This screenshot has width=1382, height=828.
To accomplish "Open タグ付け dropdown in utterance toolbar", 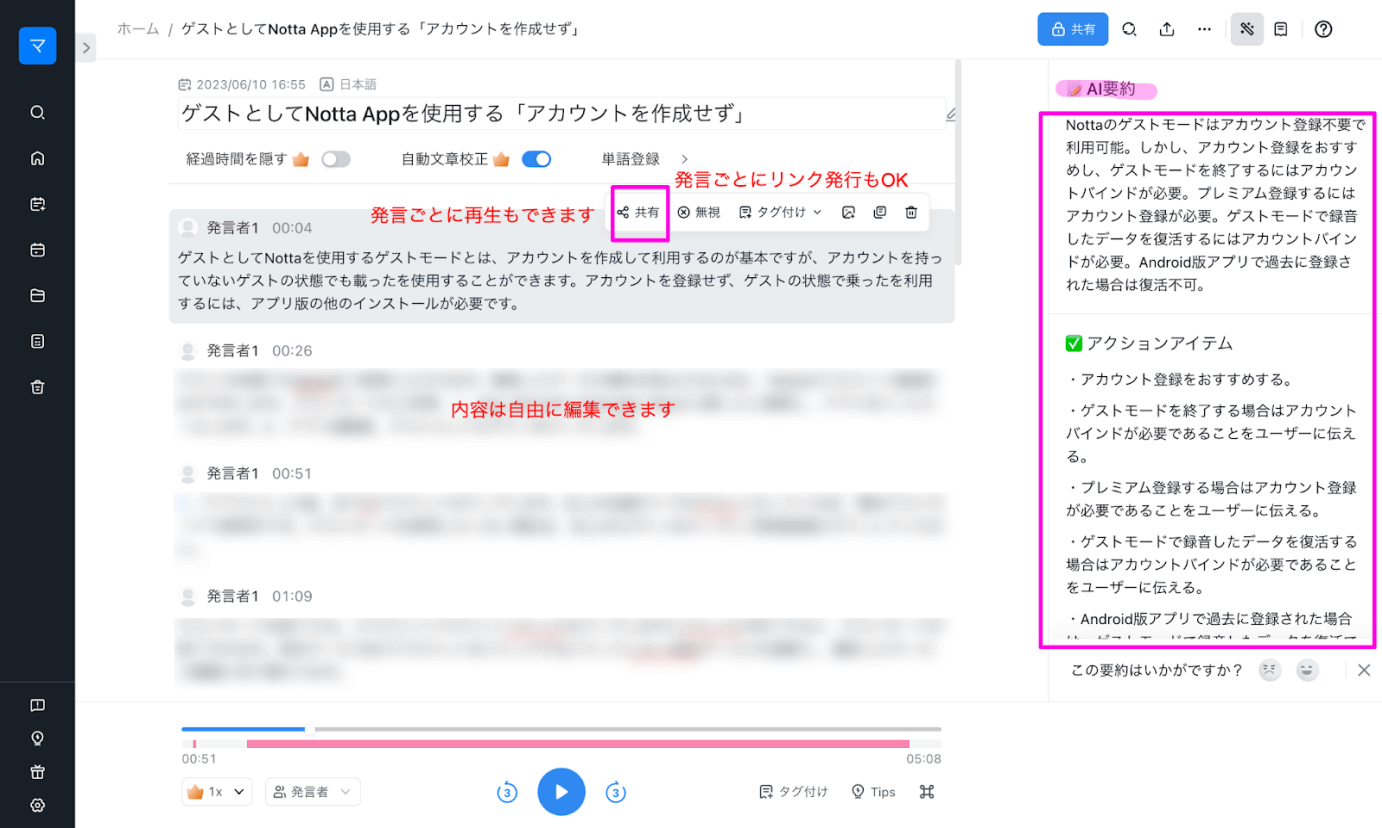I will (780, 212).
